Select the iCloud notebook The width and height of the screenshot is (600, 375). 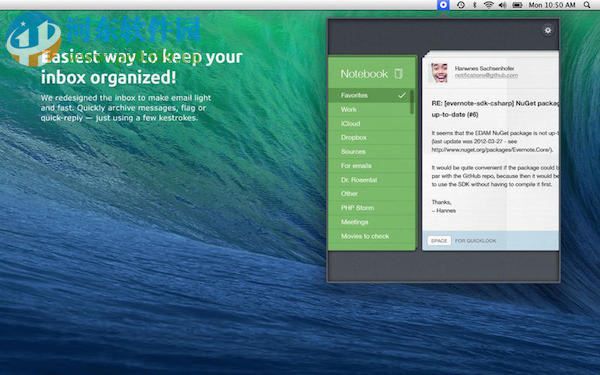(372, 124)
